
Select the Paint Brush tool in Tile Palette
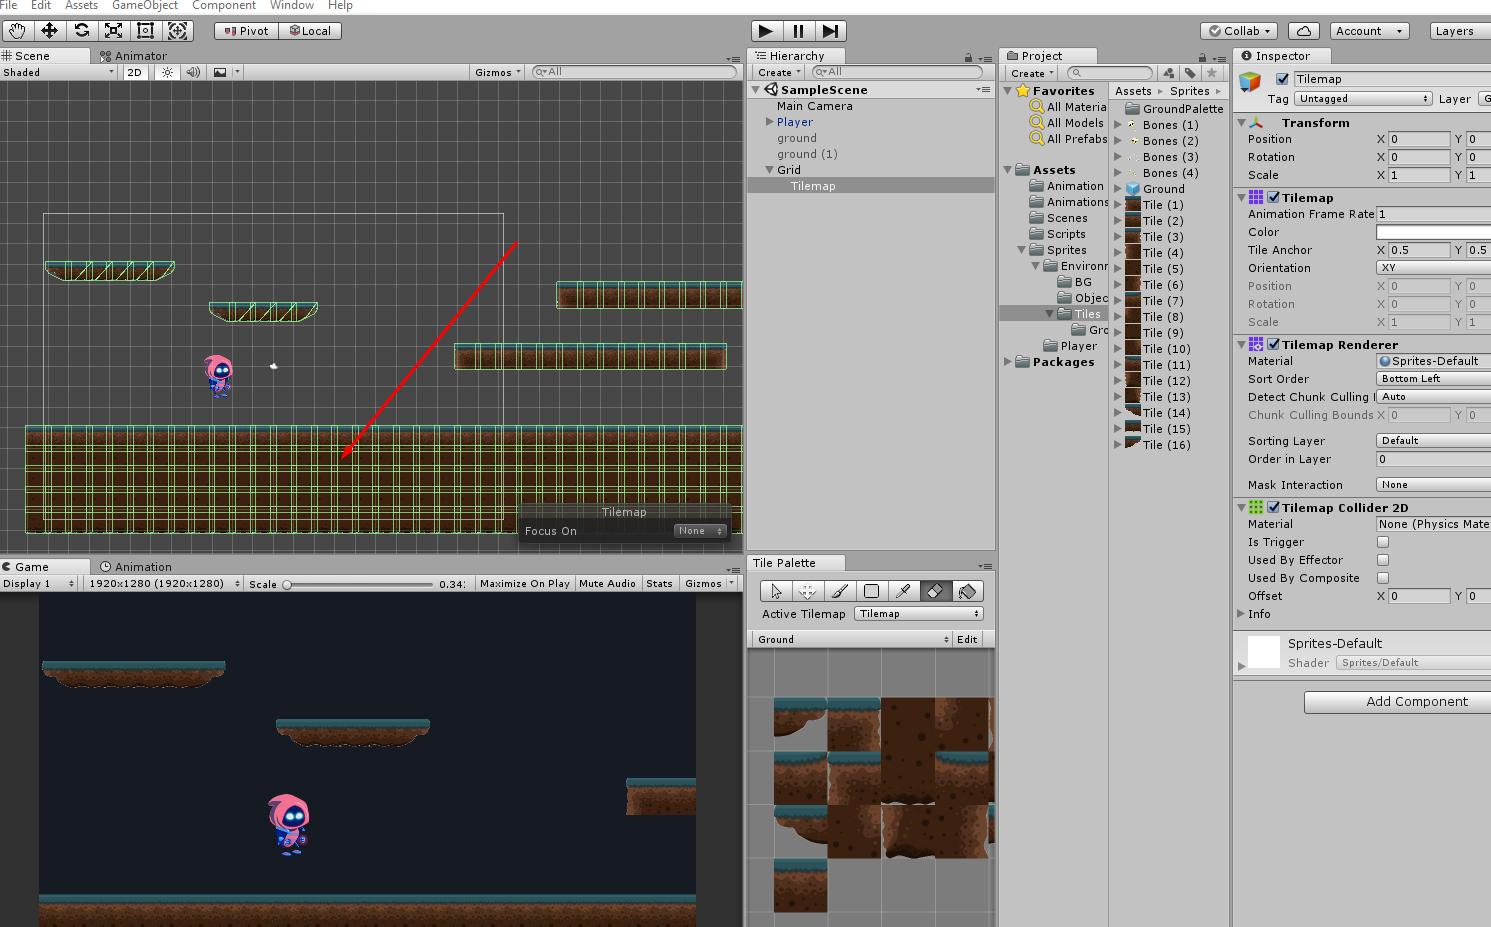(839, 591)
